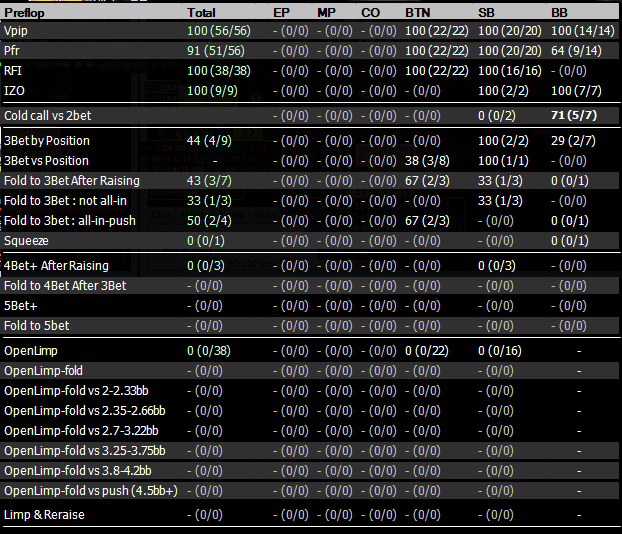Select OpenLimp-fold vs 2-2.33bb label

[x=76, y=391]
